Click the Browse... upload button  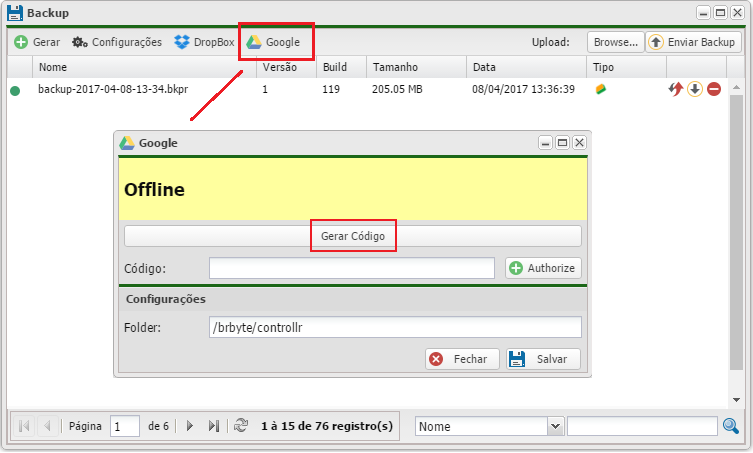point(614,42)
